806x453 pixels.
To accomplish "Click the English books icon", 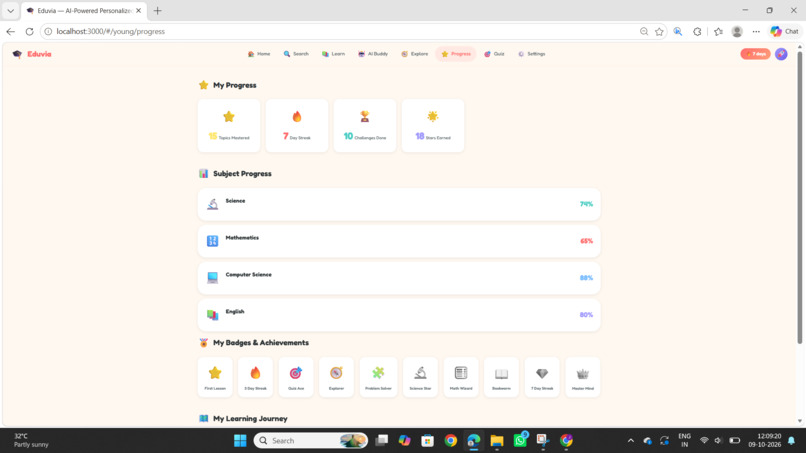I will coord(212,315).
